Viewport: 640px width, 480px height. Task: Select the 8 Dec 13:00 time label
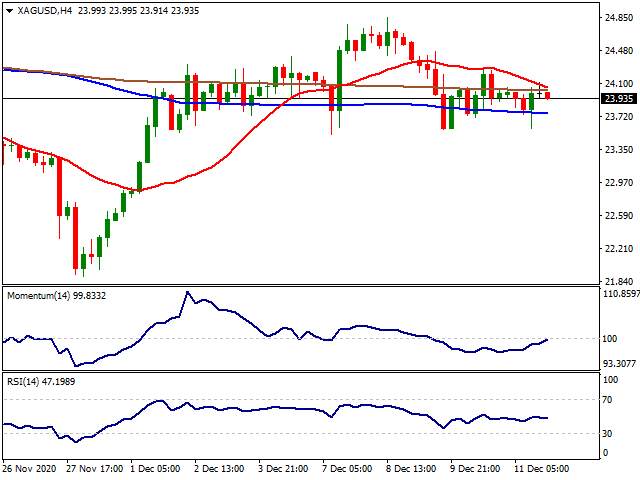[x=411, y=469]
